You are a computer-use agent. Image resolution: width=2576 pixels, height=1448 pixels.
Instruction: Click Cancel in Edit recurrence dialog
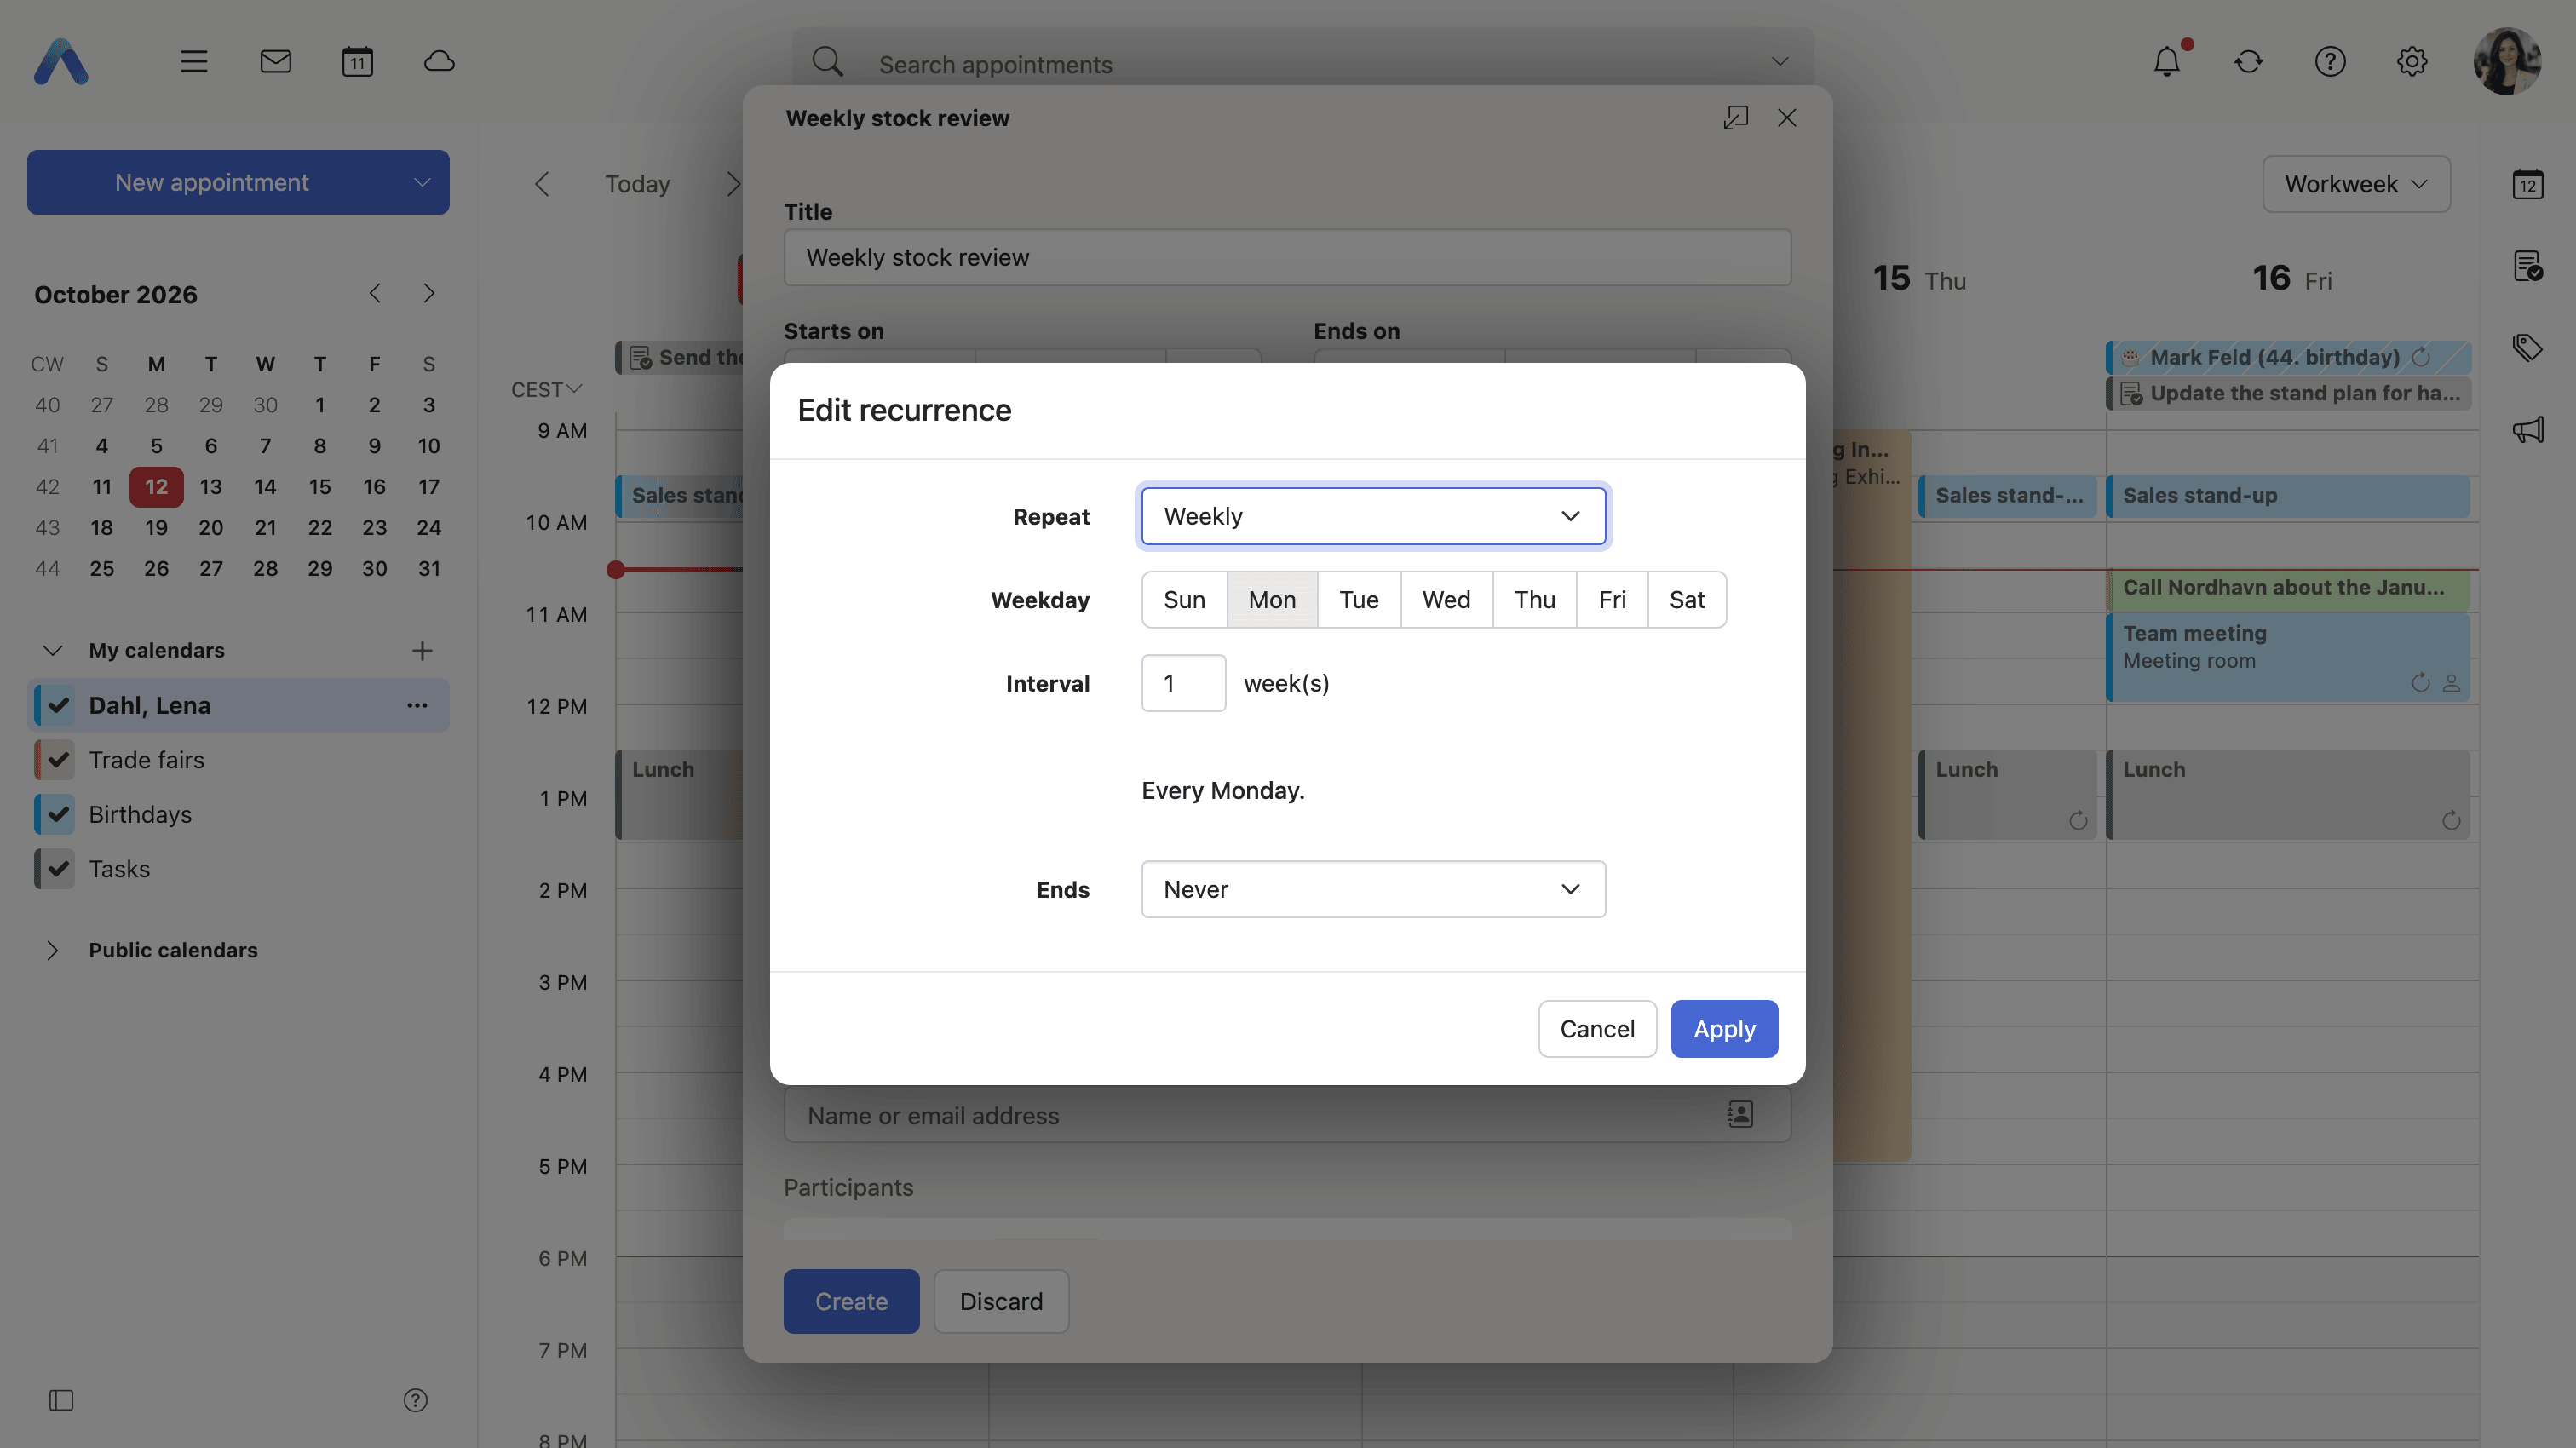pyautogui.click(x=1597, y=1029)
